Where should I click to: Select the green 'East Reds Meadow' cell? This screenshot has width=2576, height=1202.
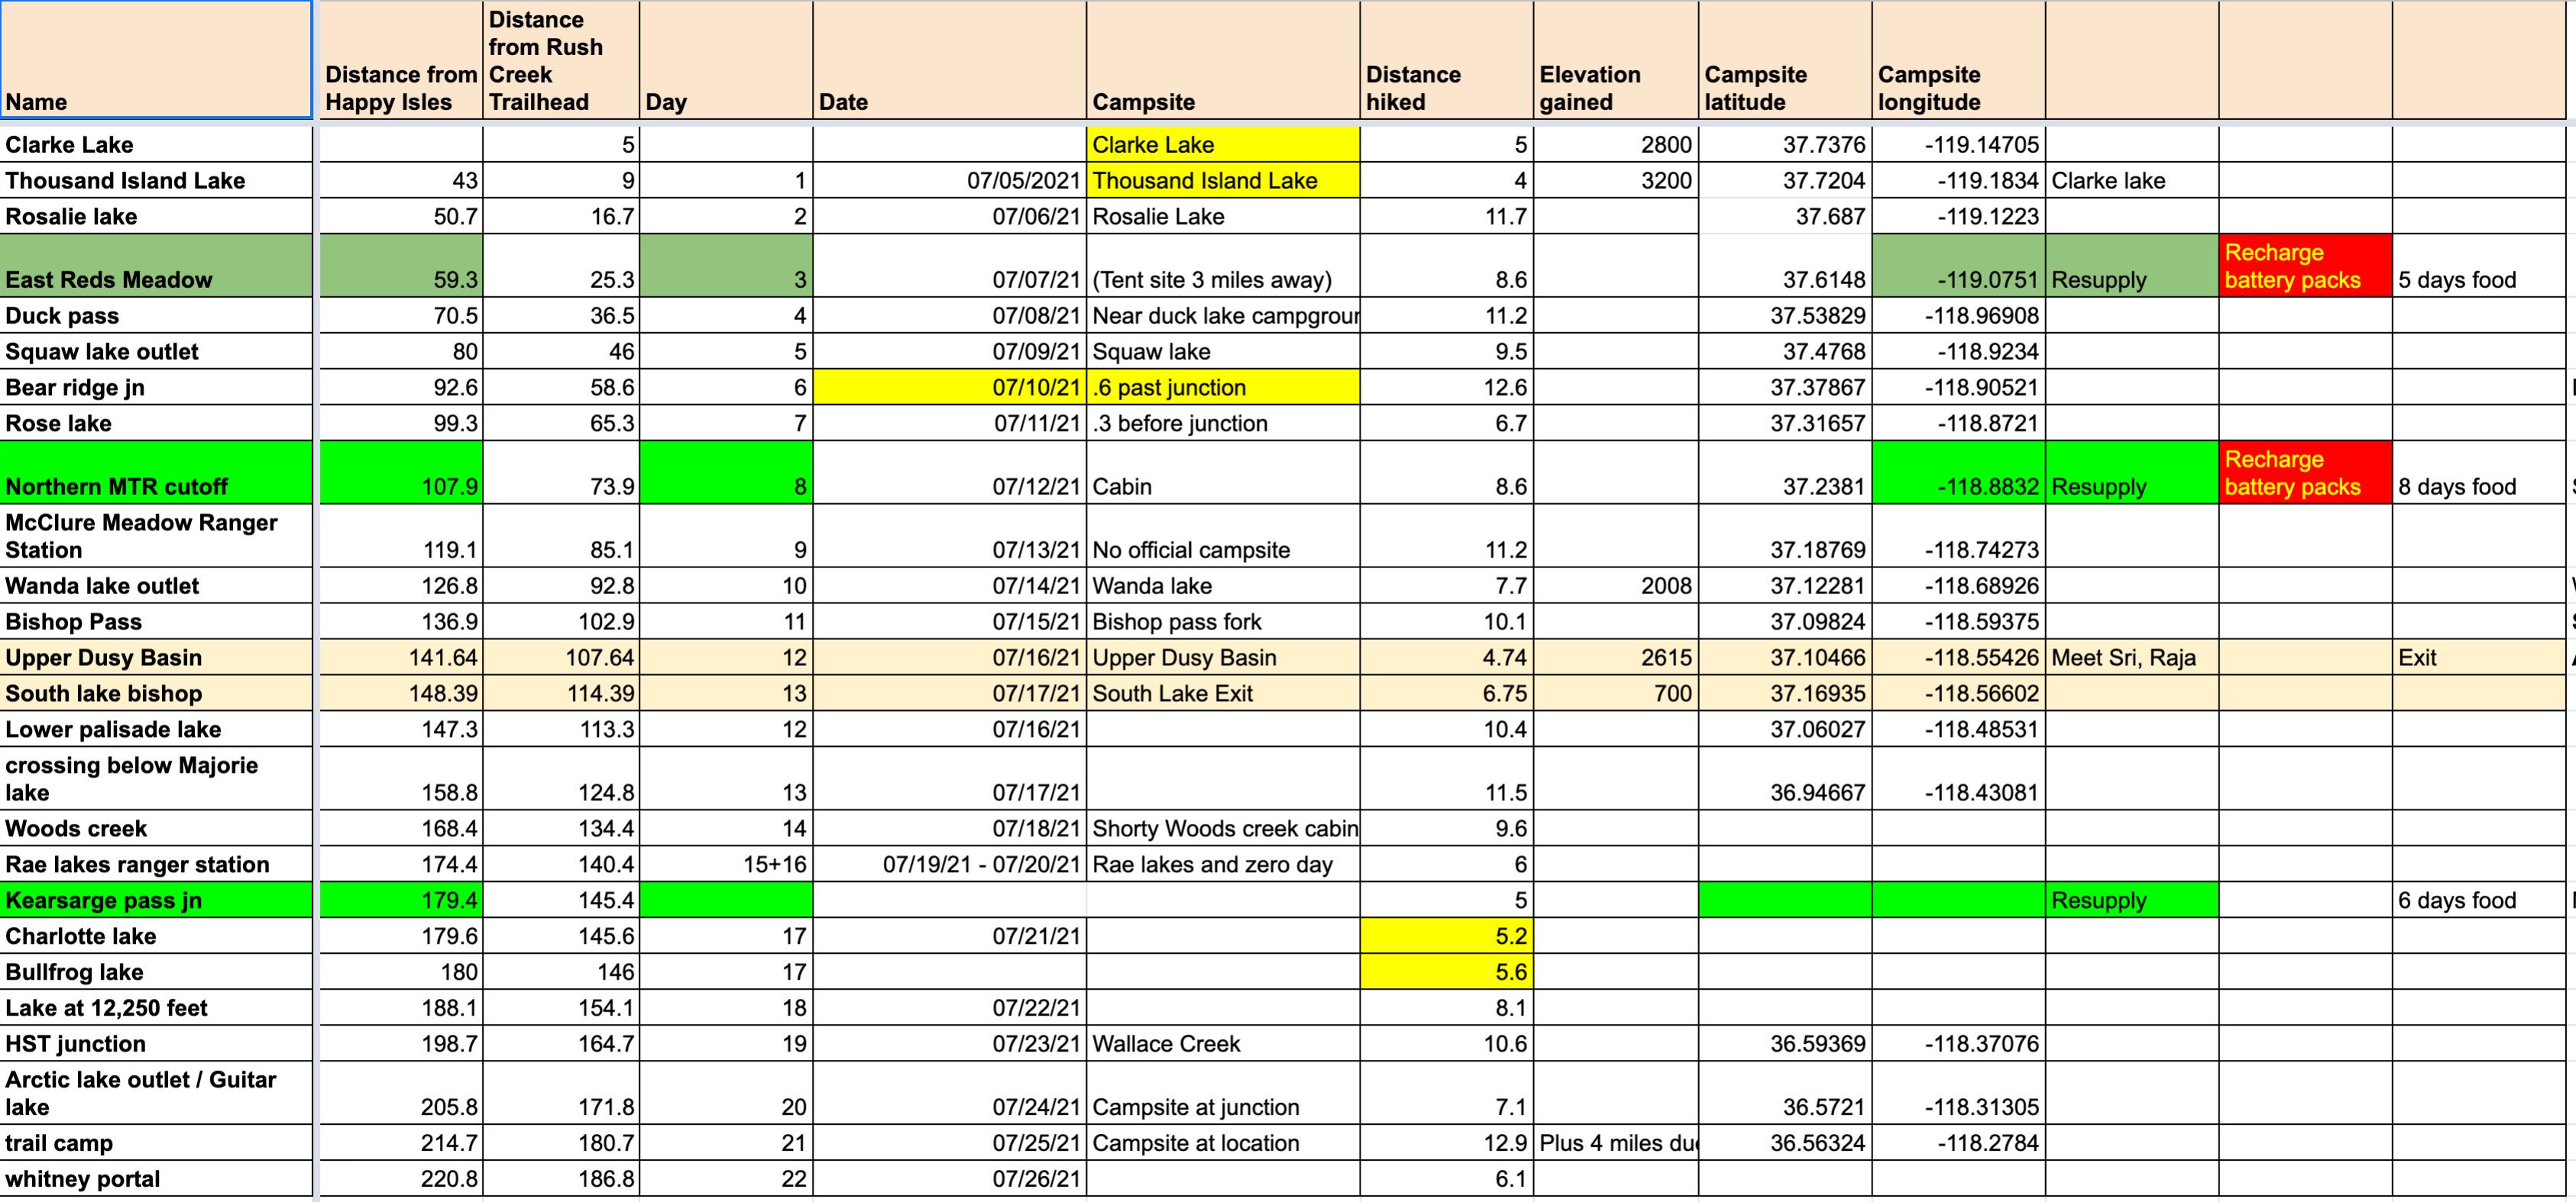coord(157,265)
